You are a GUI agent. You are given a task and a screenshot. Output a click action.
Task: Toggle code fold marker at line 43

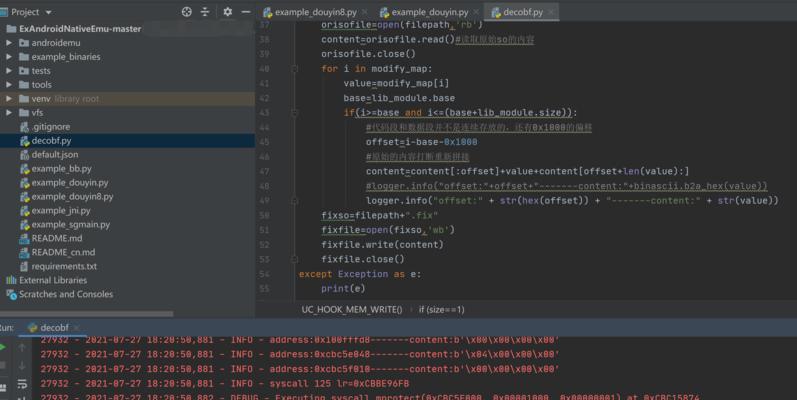(x=294, y=112)
